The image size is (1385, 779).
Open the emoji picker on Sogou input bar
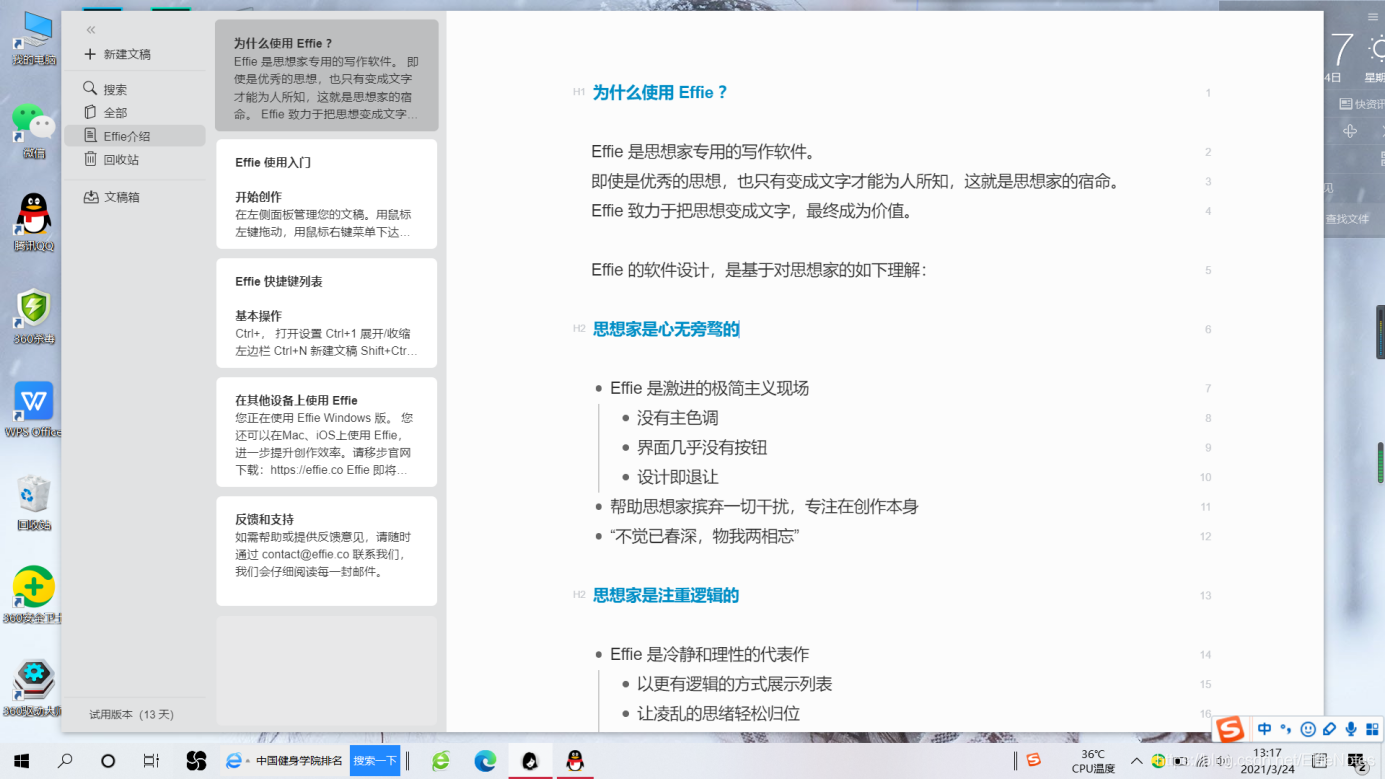(x=1308, y=730)
